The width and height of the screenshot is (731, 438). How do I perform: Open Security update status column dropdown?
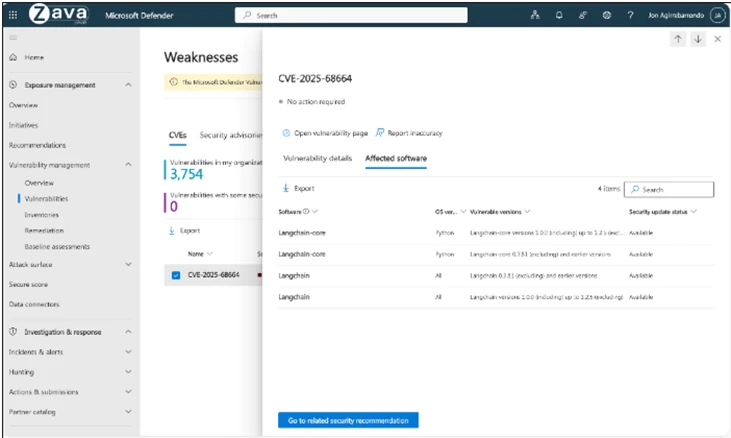pyautogui.click(x=693, y=212)
